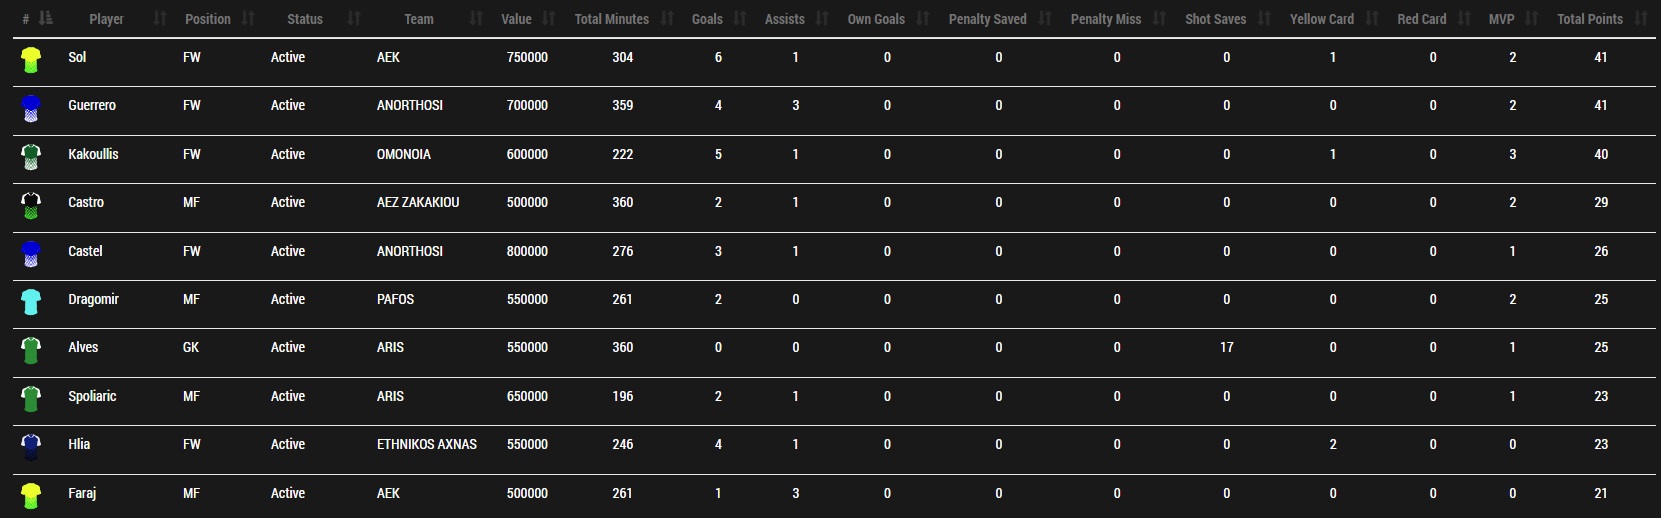This screenshot has width=1661, height=518.
Task: Click Sol's yellow AEK jersey icon
Action: [x=31, y=59]
